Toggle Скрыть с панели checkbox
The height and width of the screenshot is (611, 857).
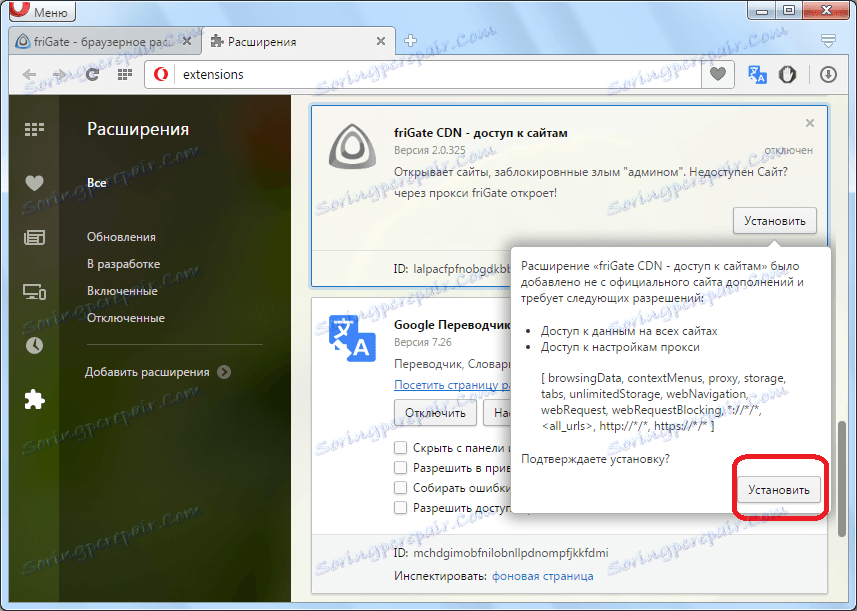click(401, 448)
